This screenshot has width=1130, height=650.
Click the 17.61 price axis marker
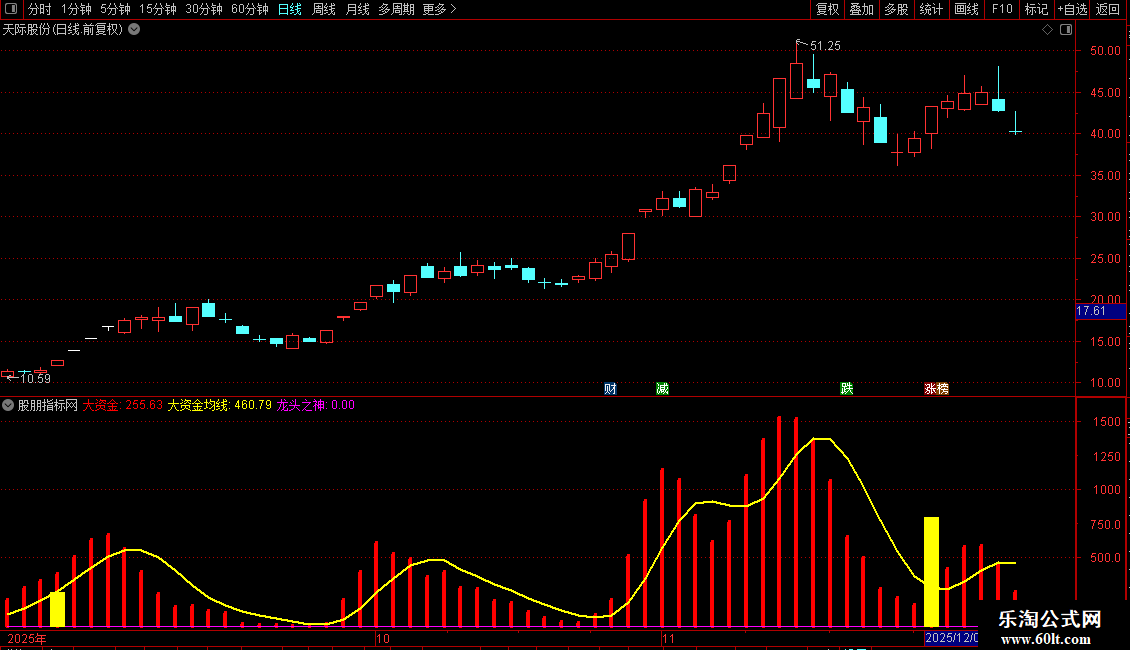click(1100, 311)
